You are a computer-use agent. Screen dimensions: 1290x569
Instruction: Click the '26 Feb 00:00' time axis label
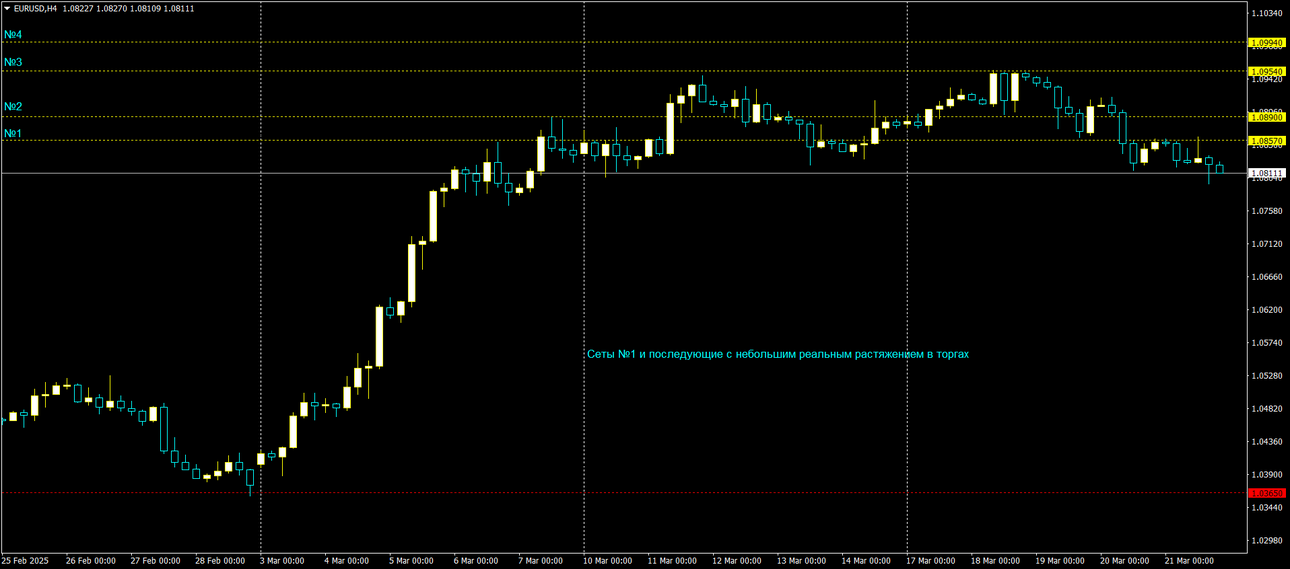pyautogui.click(x=91, y=561)
